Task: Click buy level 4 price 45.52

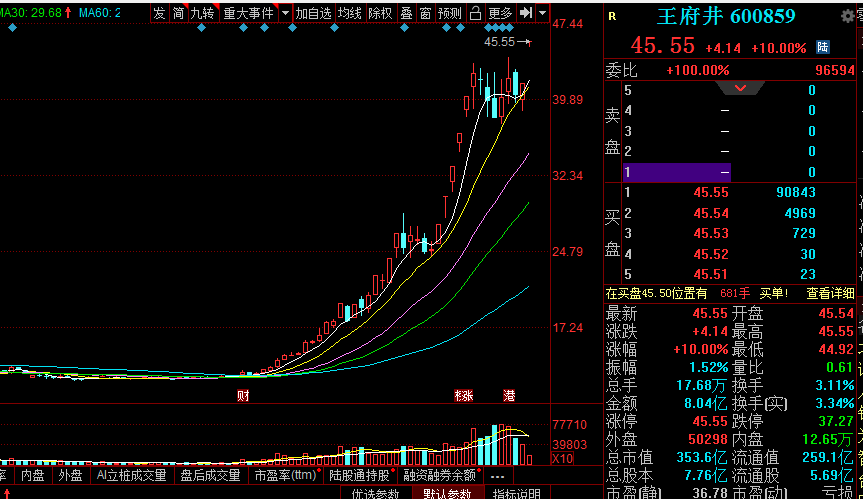Action: (711, 254)
